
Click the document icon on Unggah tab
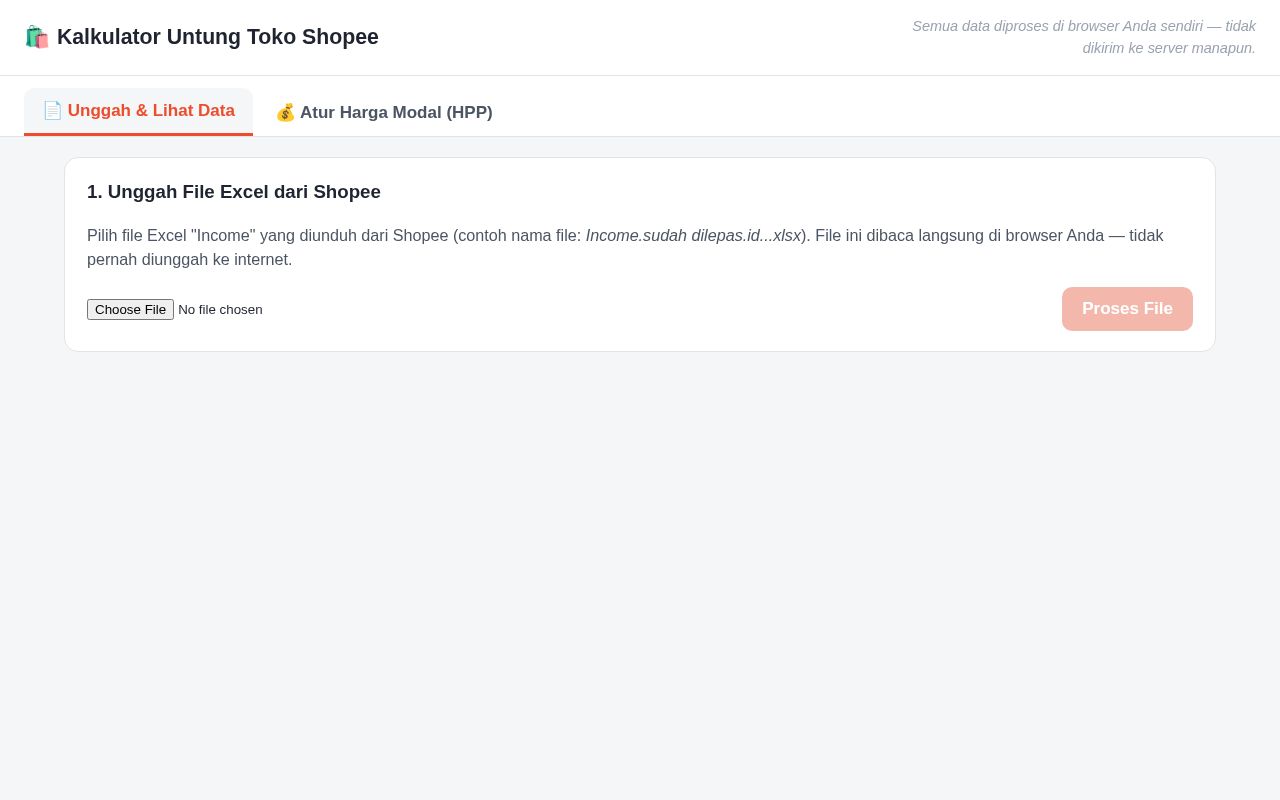click(x=52, y=110)
